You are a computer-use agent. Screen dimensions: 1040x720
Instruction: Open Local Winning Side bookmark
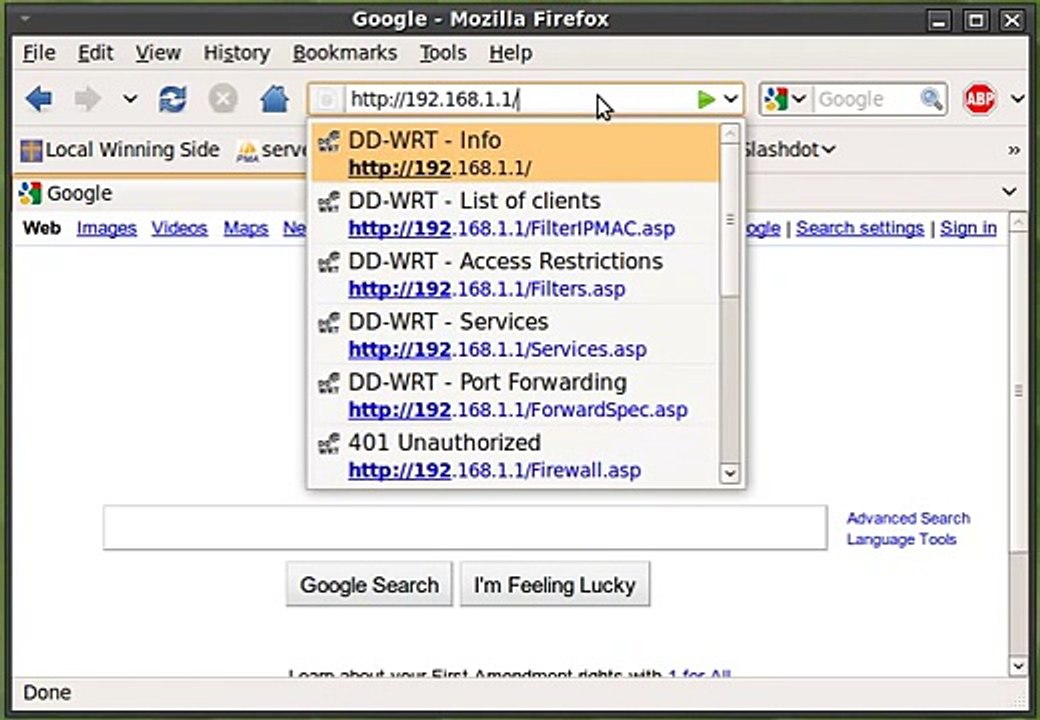coord(120,150)
